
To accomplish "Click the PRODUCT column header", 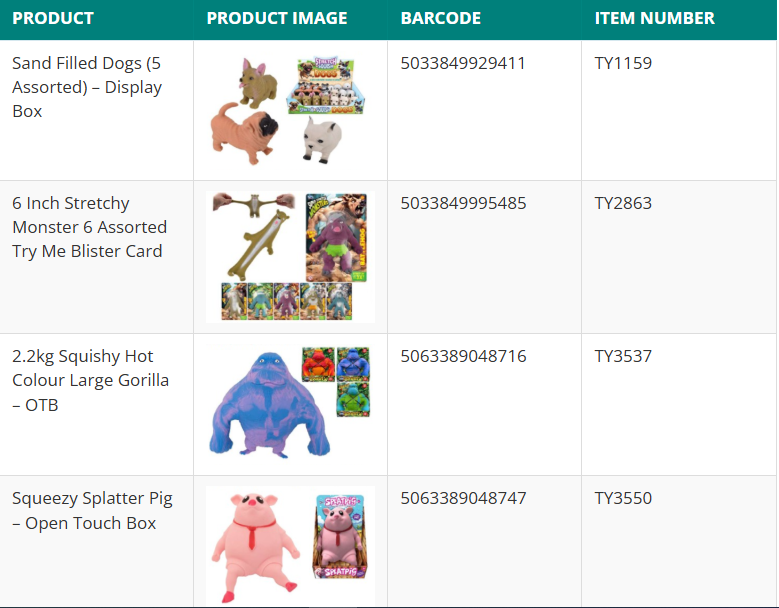I will click(x=53, y=18).
